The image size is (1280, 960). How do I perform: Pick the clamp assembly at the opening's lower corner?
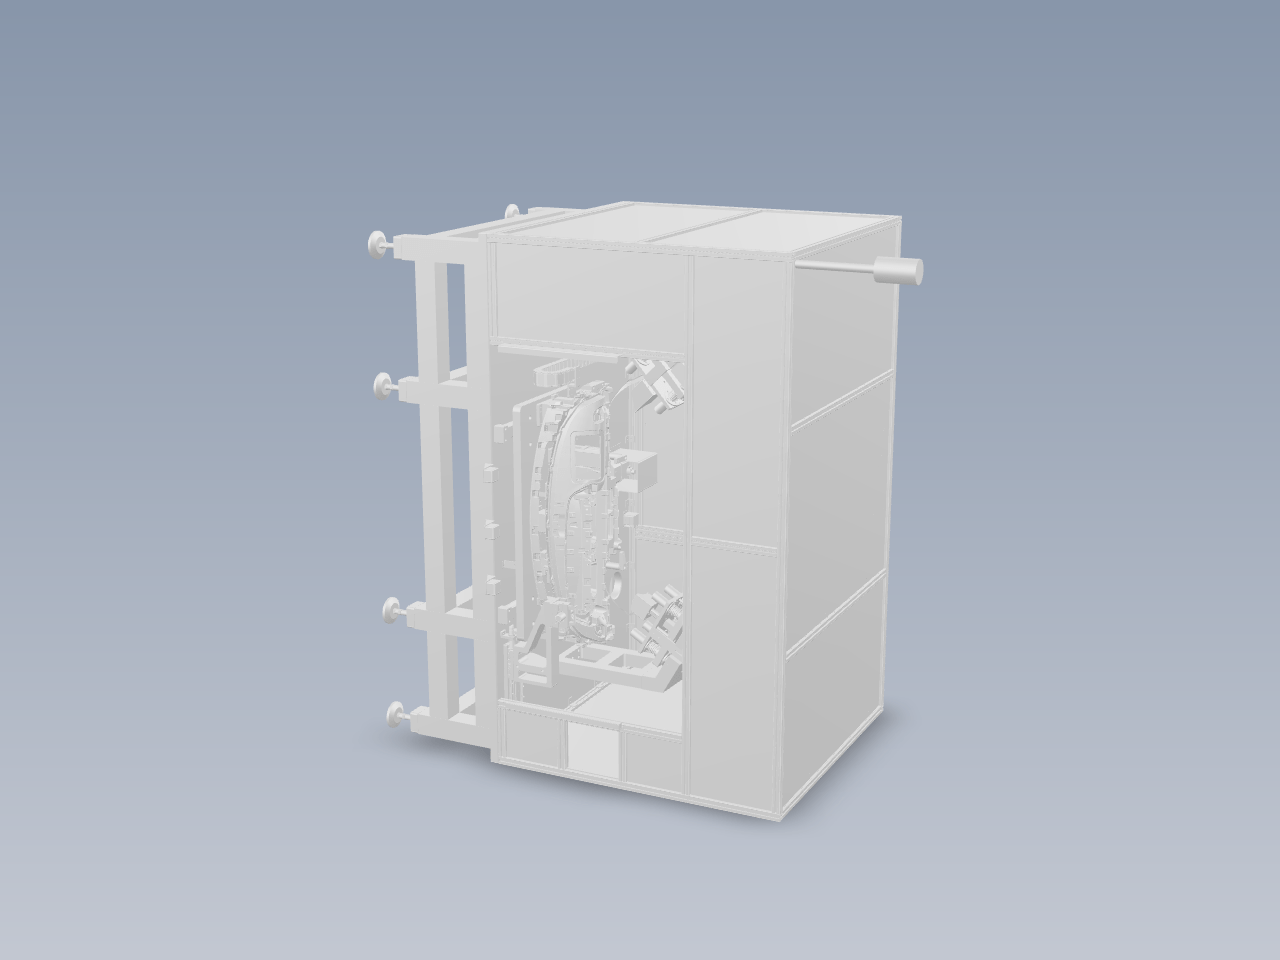(664, 625)
